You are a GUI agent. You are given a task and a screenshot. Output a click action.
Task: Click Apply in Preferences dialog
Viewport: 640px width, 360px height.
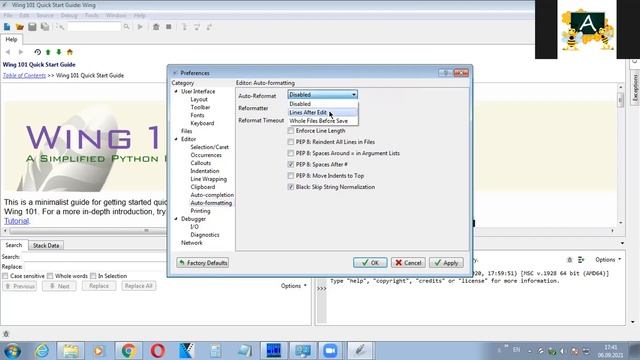point(446,263)
